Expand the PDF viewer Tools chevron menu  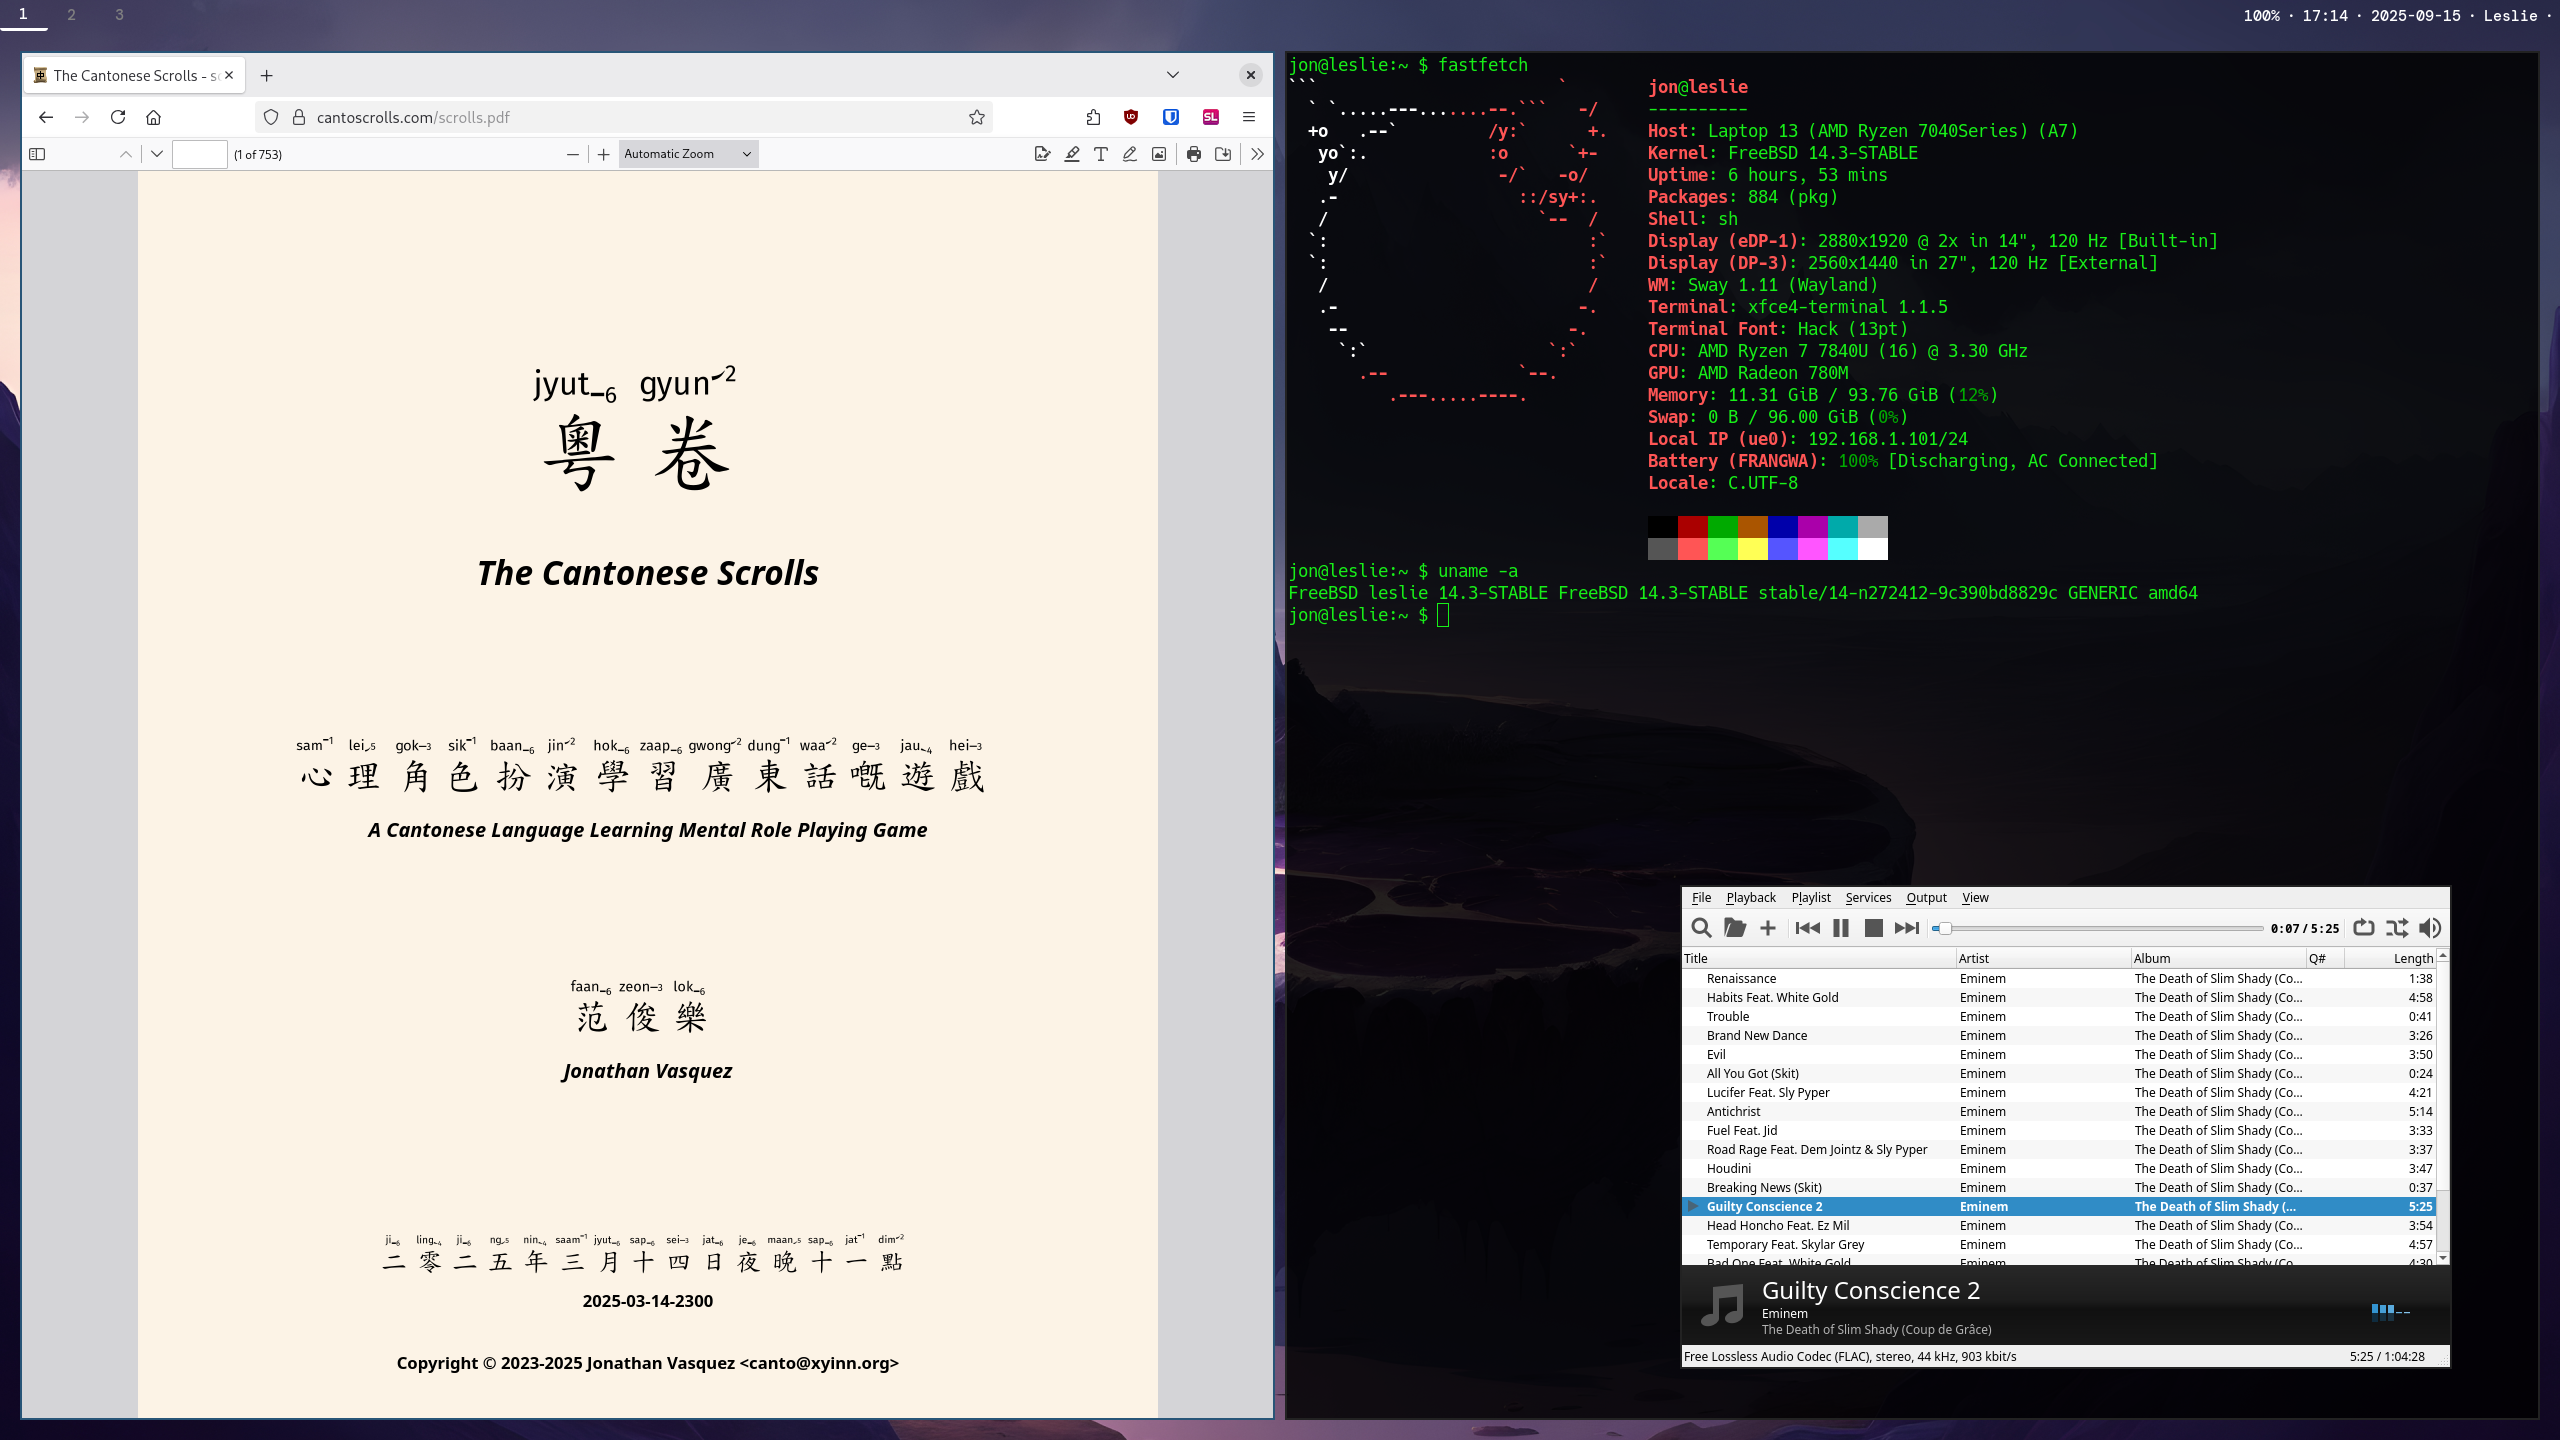1257,154
